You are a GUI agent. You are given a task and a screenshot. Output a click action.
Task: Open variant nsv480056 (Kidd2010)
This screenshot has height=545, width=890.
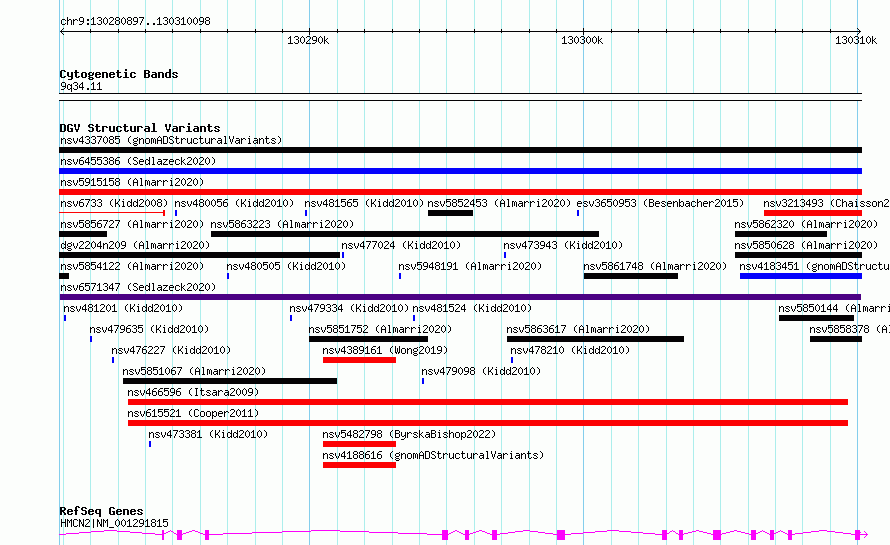(x=234, y=203)
